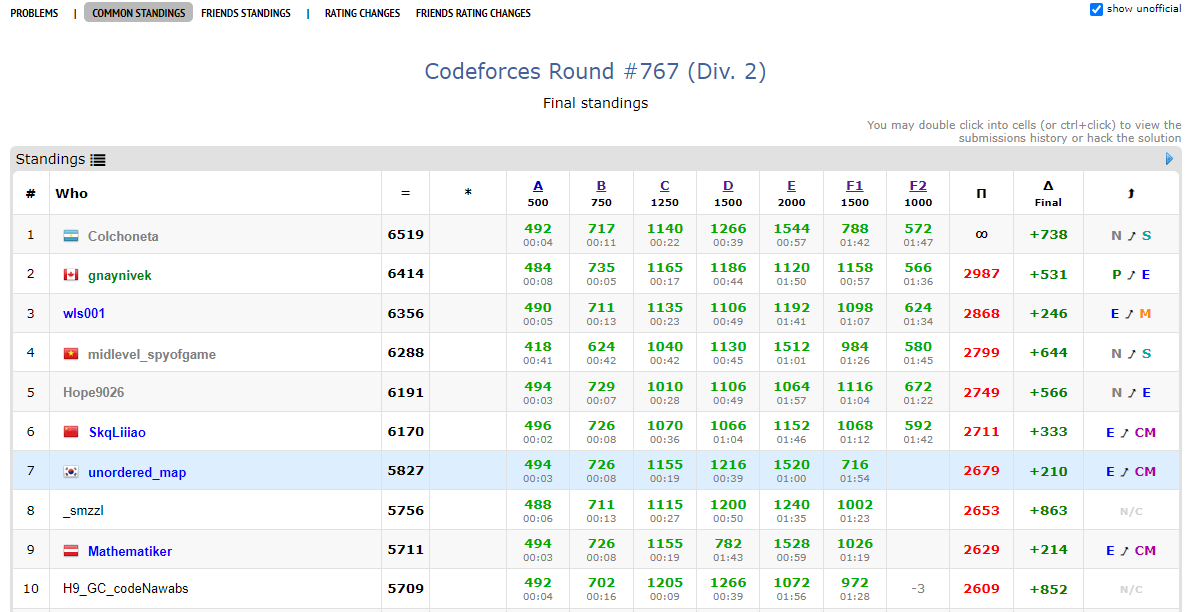
Task: Open problem E header link
Action: coord(792,186)
